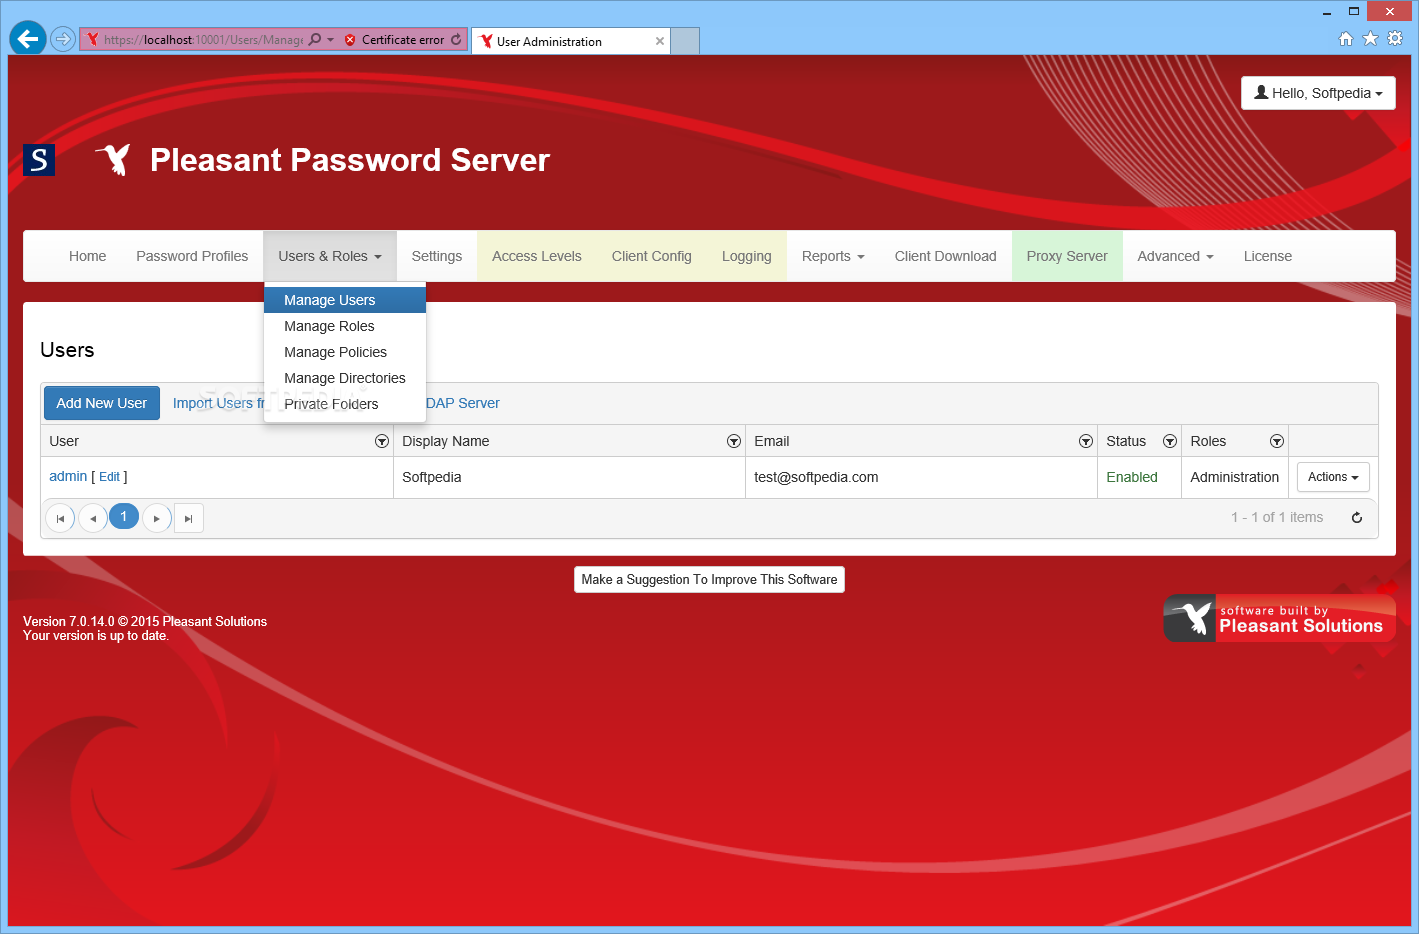Click the Pleasant Password Server hummingbird logo

click(x=114, y=159)
